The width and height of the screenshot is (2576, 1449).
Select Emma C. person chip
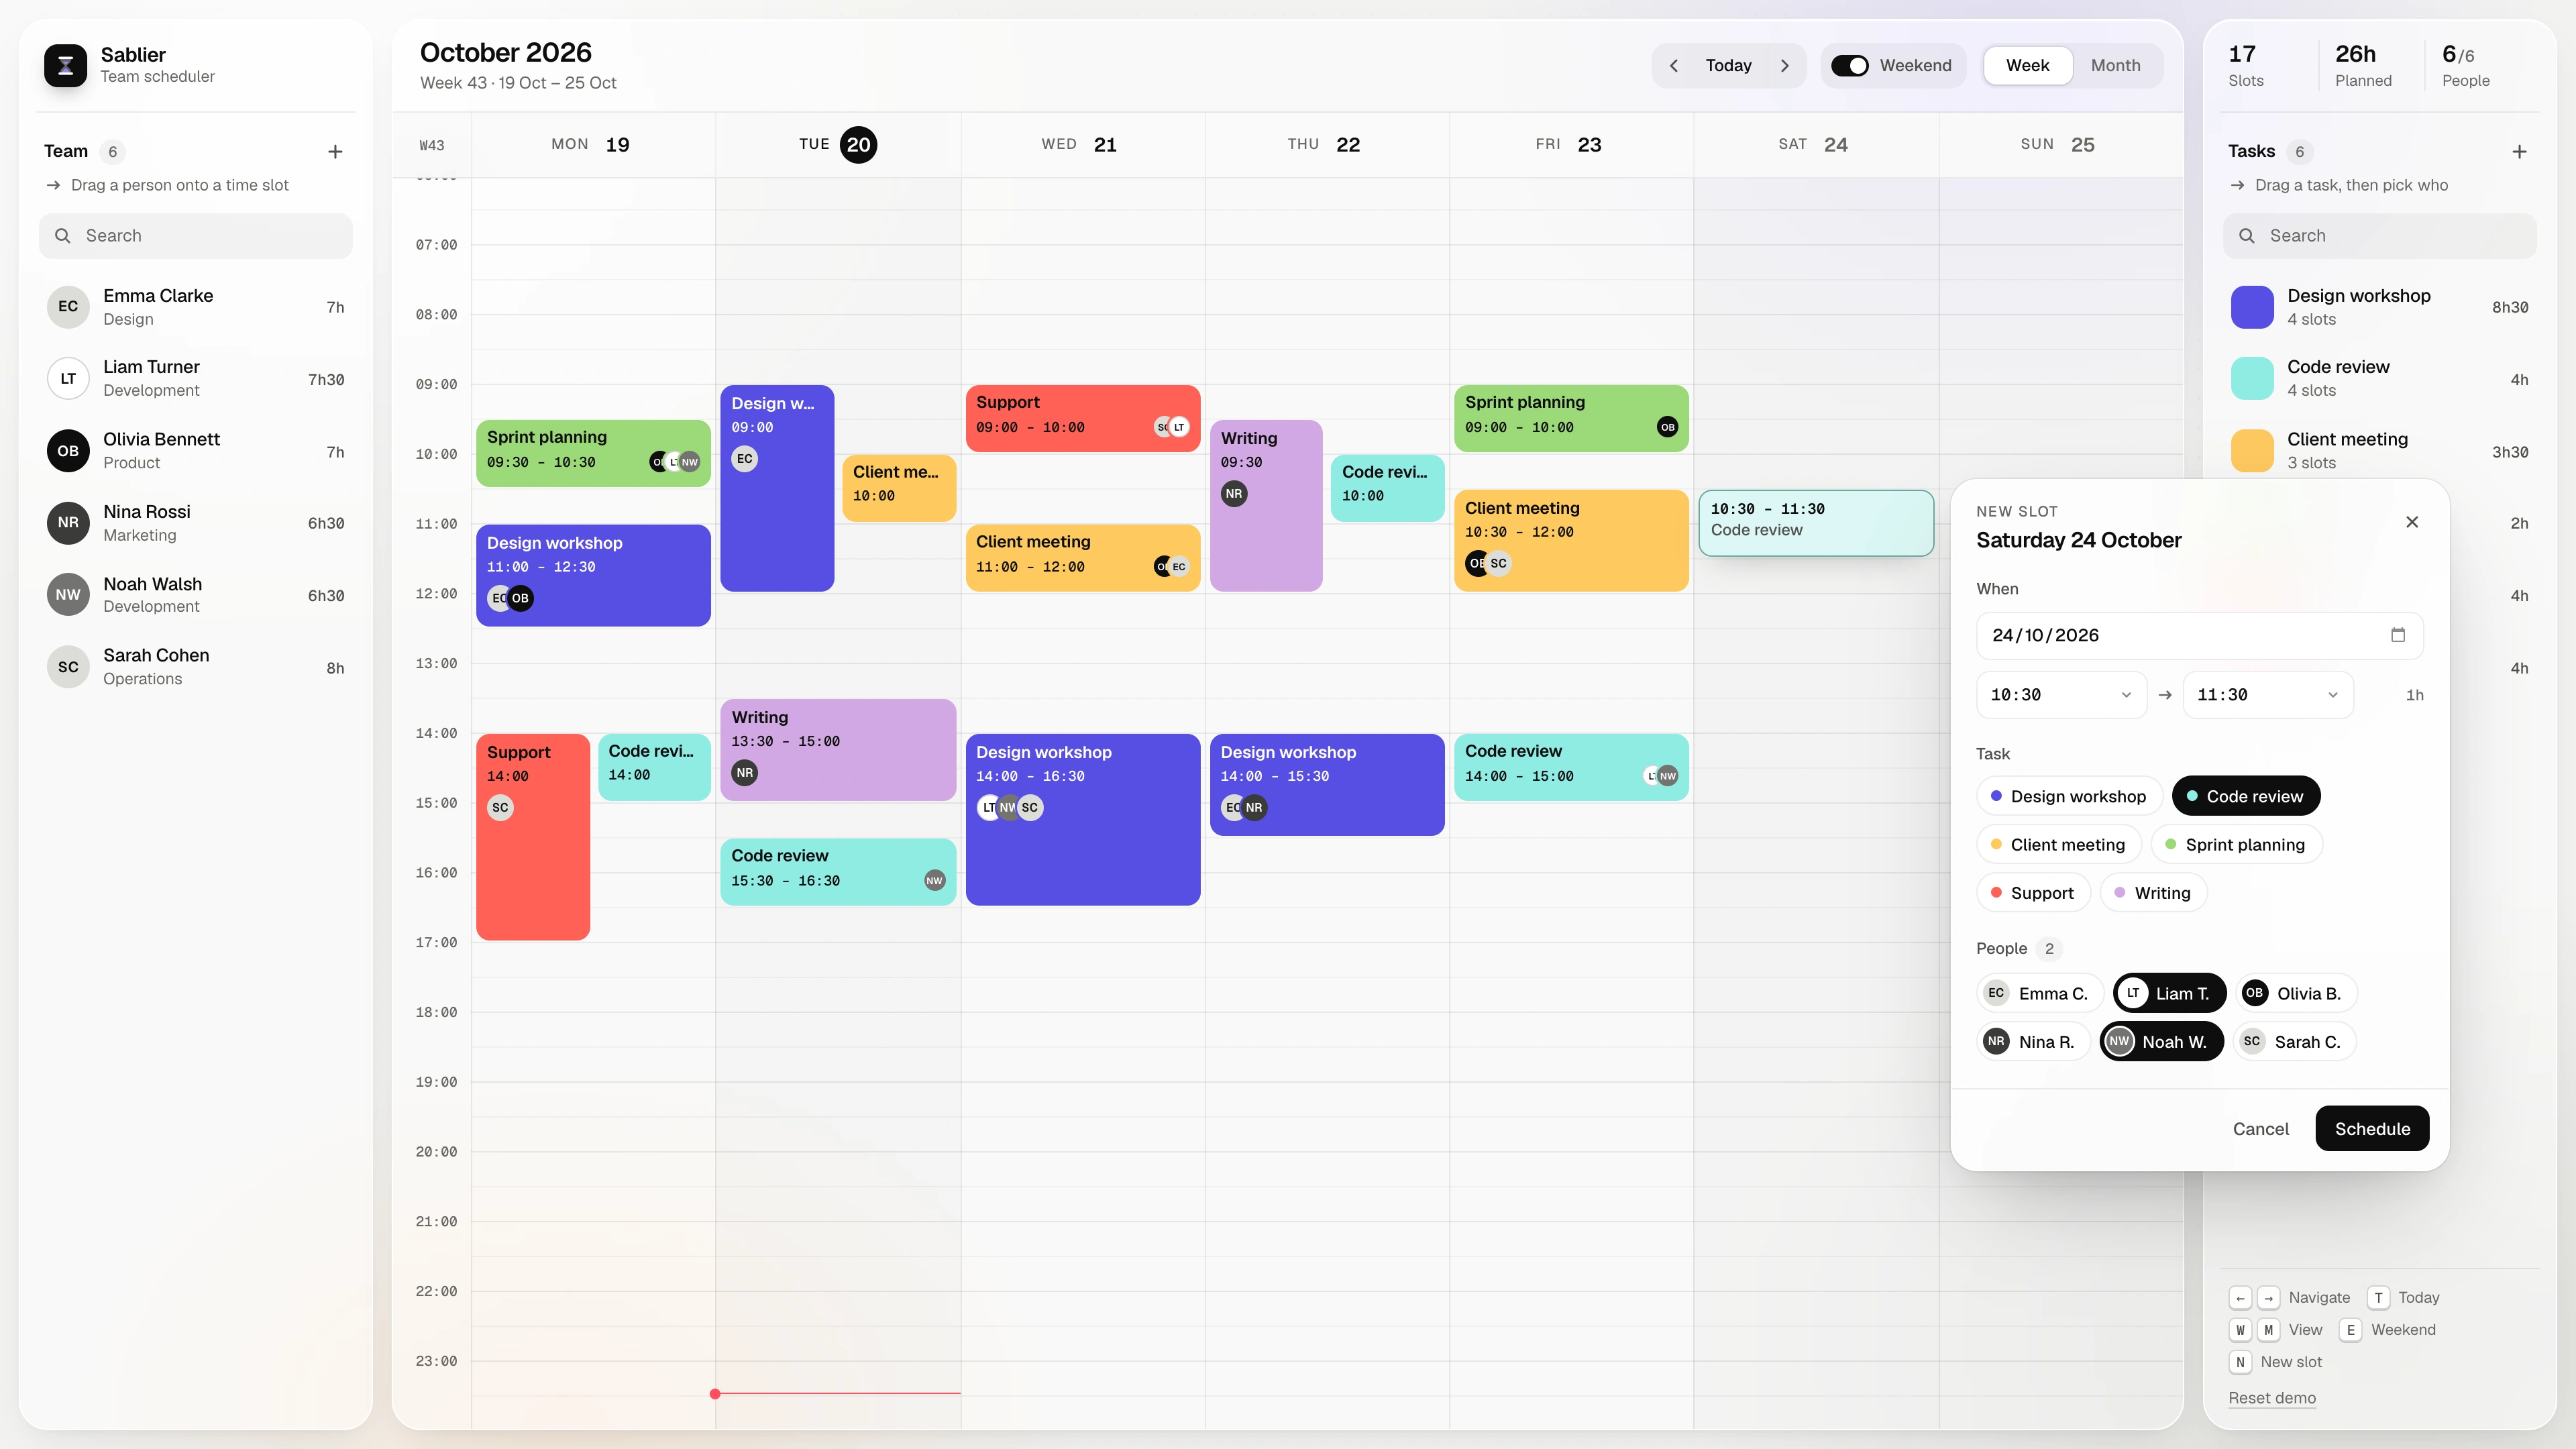2039,993
